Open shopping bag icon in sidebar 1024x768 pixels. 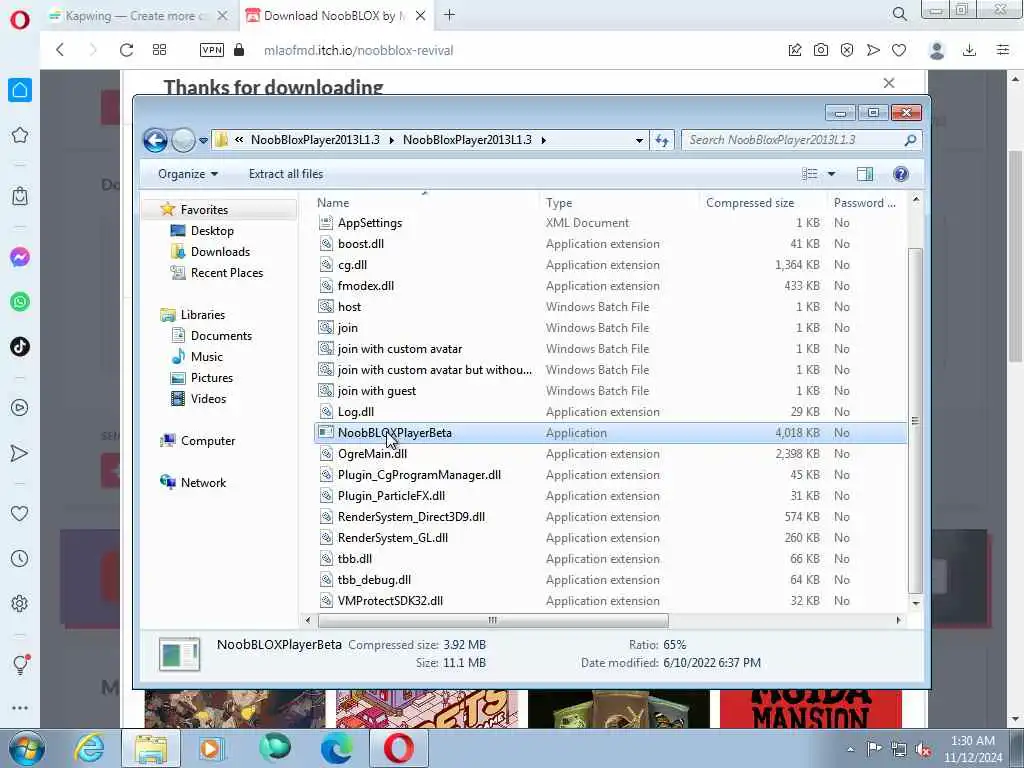20,196
